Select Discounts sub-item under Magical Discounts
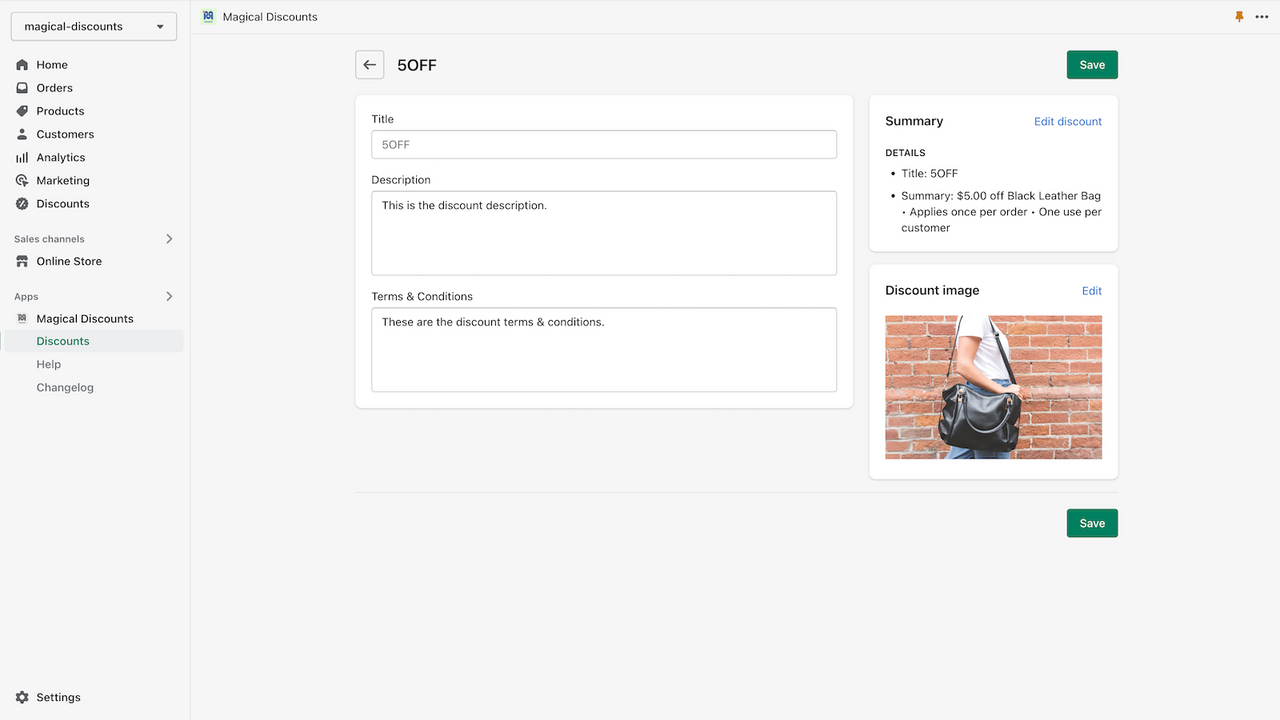The image size is (1280, 720). point(94,341)
